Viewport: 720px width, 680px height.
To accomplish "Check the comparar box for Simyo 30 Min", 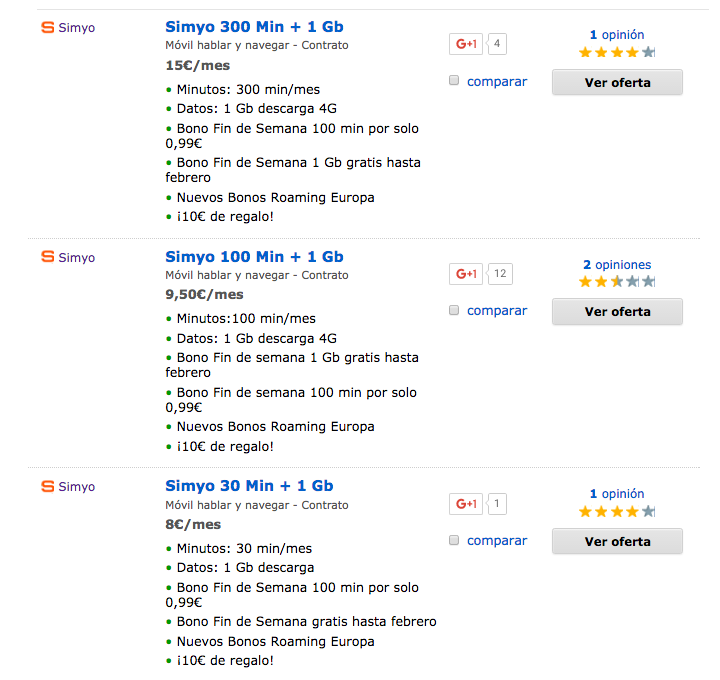I will pyautogui.click(x=454, y=540).
